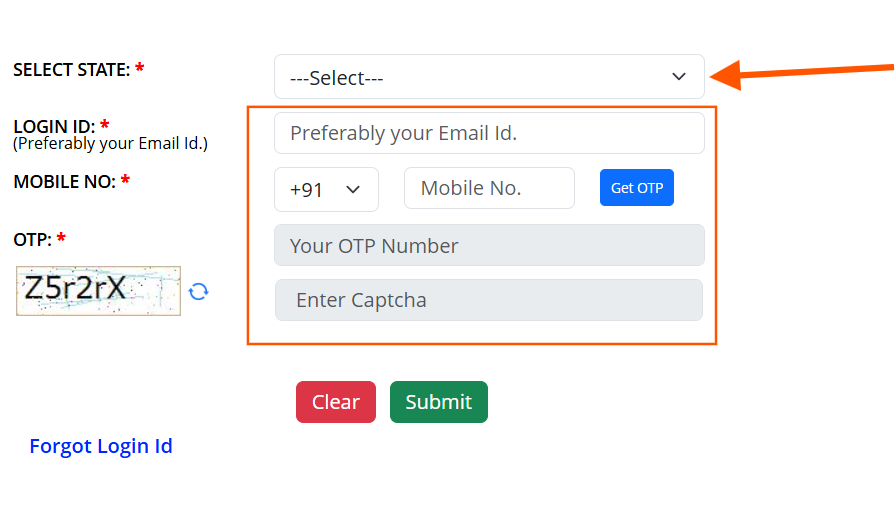Viewport: 895px width, 508px height.
Task: Click the blue Get OTP button
Action: 636,188
